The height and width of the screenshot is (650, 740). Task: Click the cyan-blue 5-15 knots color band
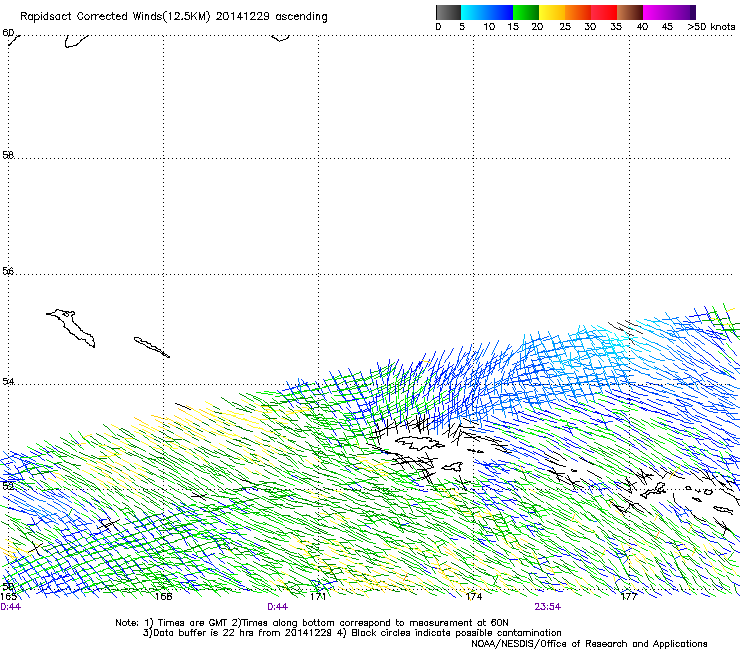pos(487,12)
